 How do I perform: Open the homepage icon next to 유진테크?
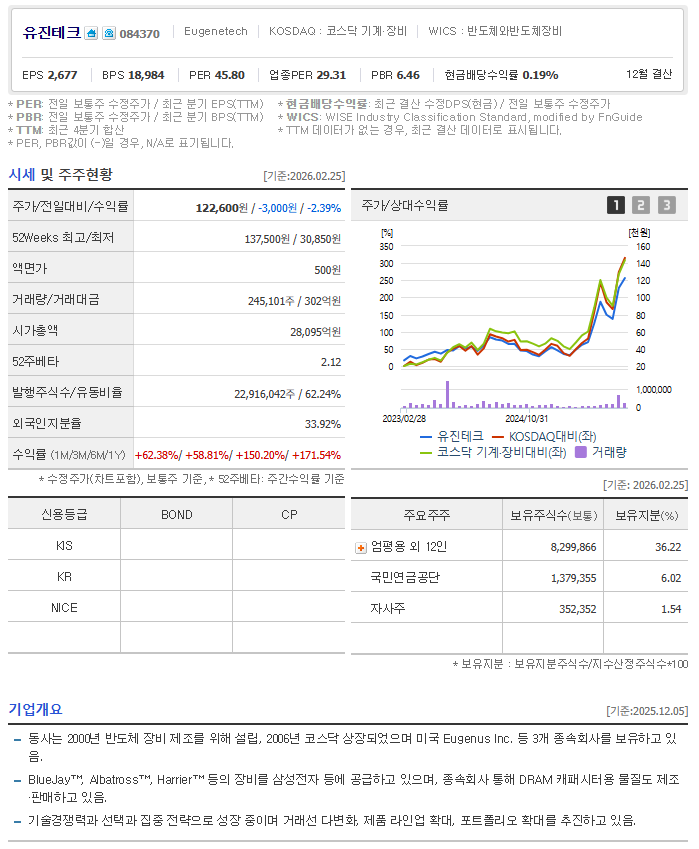pos(92,34)
